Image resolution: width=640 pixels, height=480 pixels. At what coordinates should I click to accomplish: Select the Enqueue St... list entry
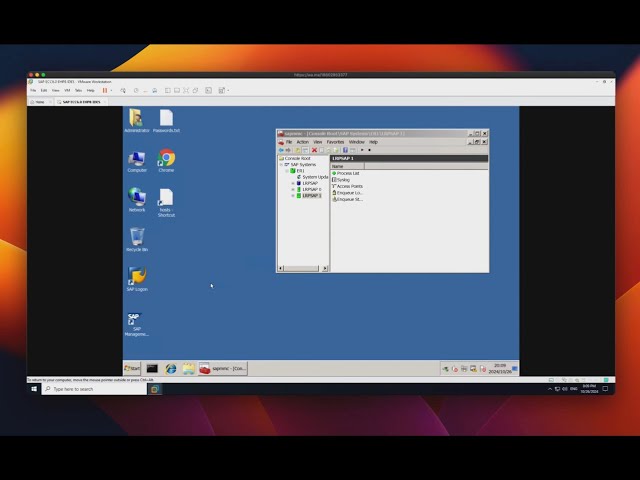pos(350,200)
